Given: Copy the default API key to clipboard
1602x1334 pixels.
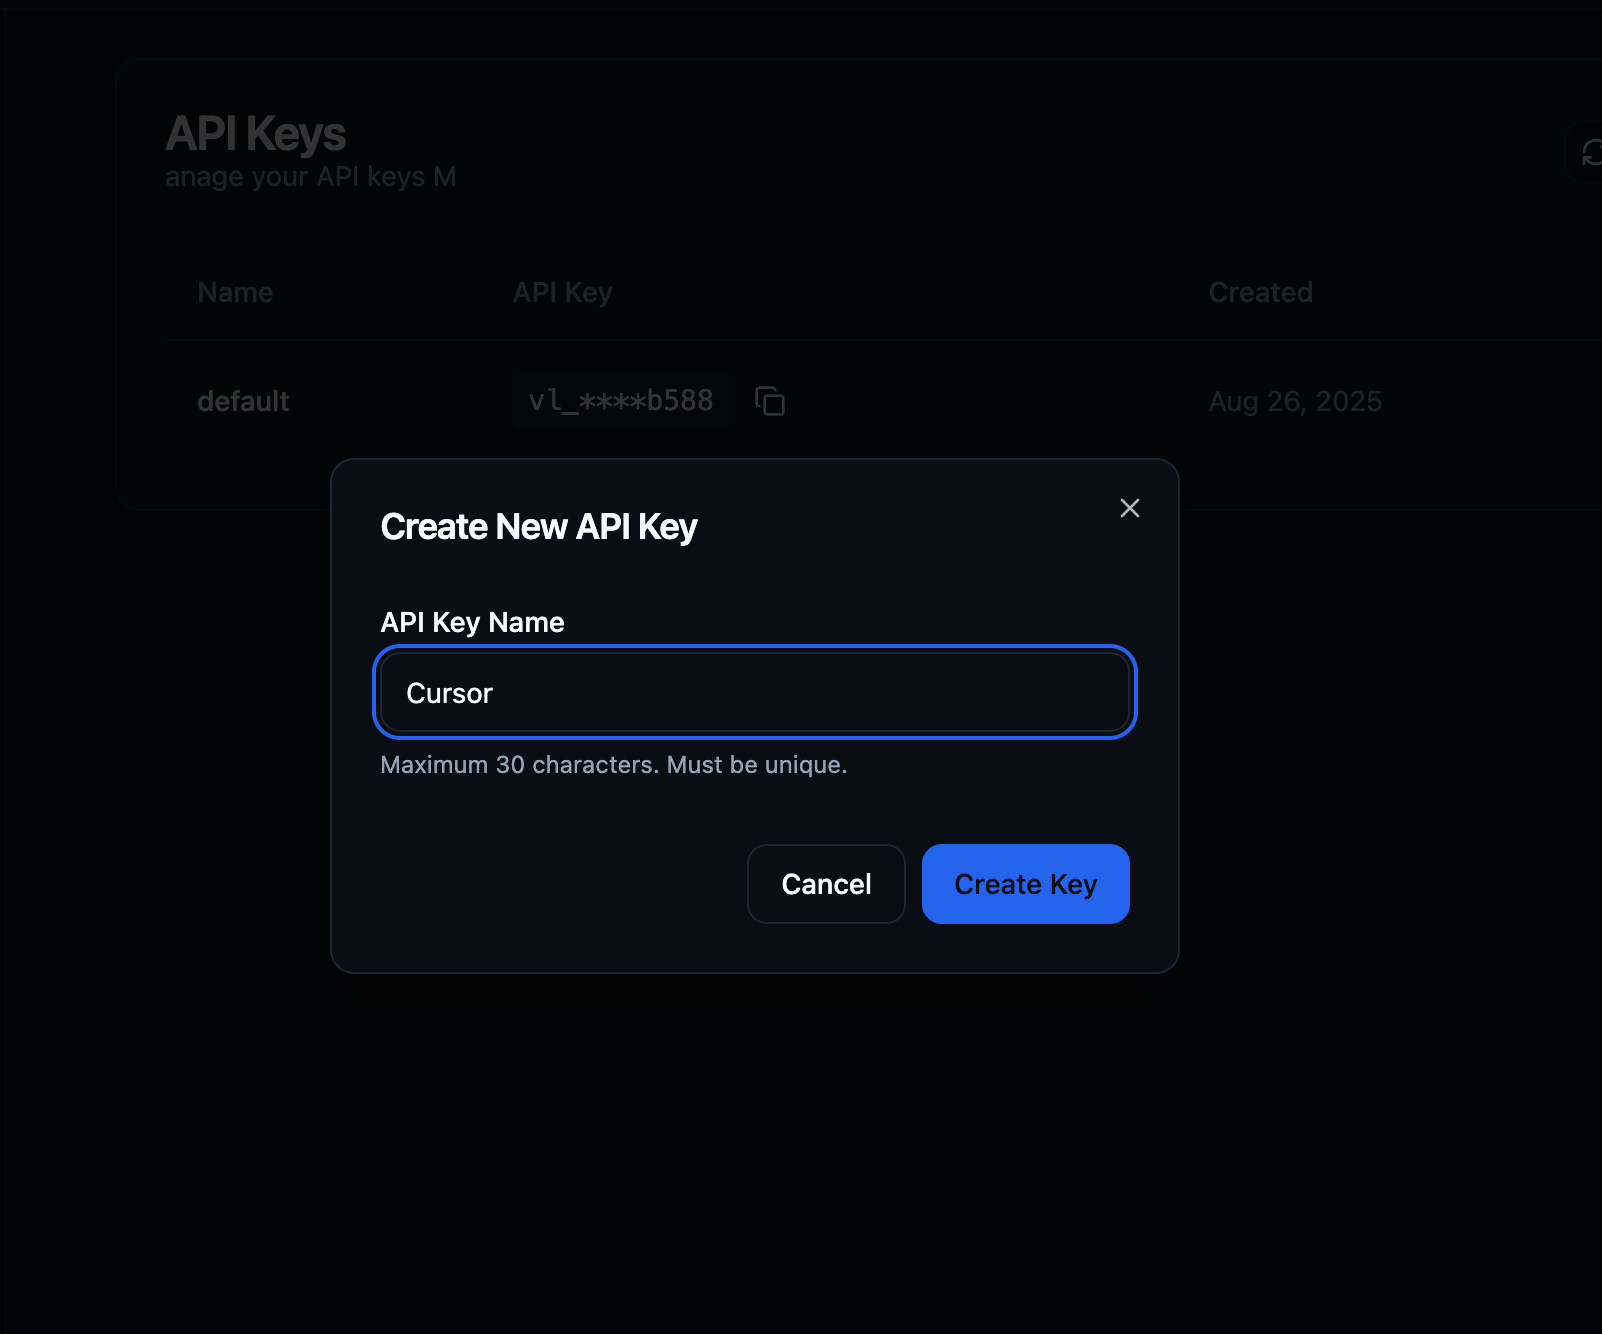Looking at the screenshot, I should tap(769, 401).
